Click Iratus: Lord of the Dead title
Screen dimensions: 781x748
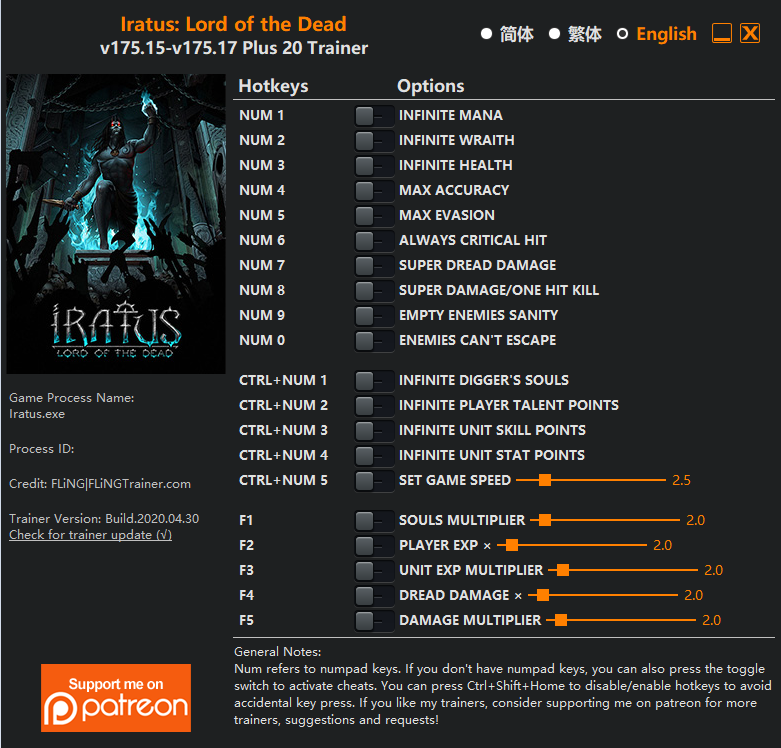tap(234, 24)
